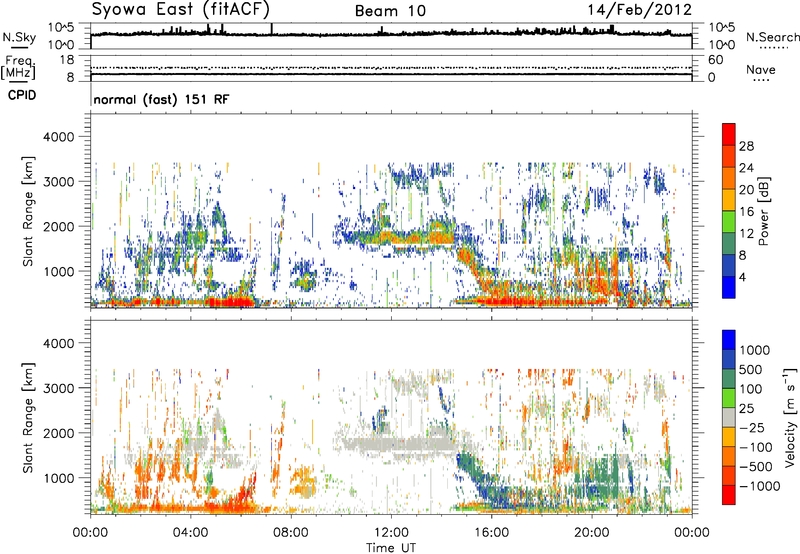800x554 pixels.
Task: Select the 'N.Sky' axis label
Action: click(x=19, y=37)
